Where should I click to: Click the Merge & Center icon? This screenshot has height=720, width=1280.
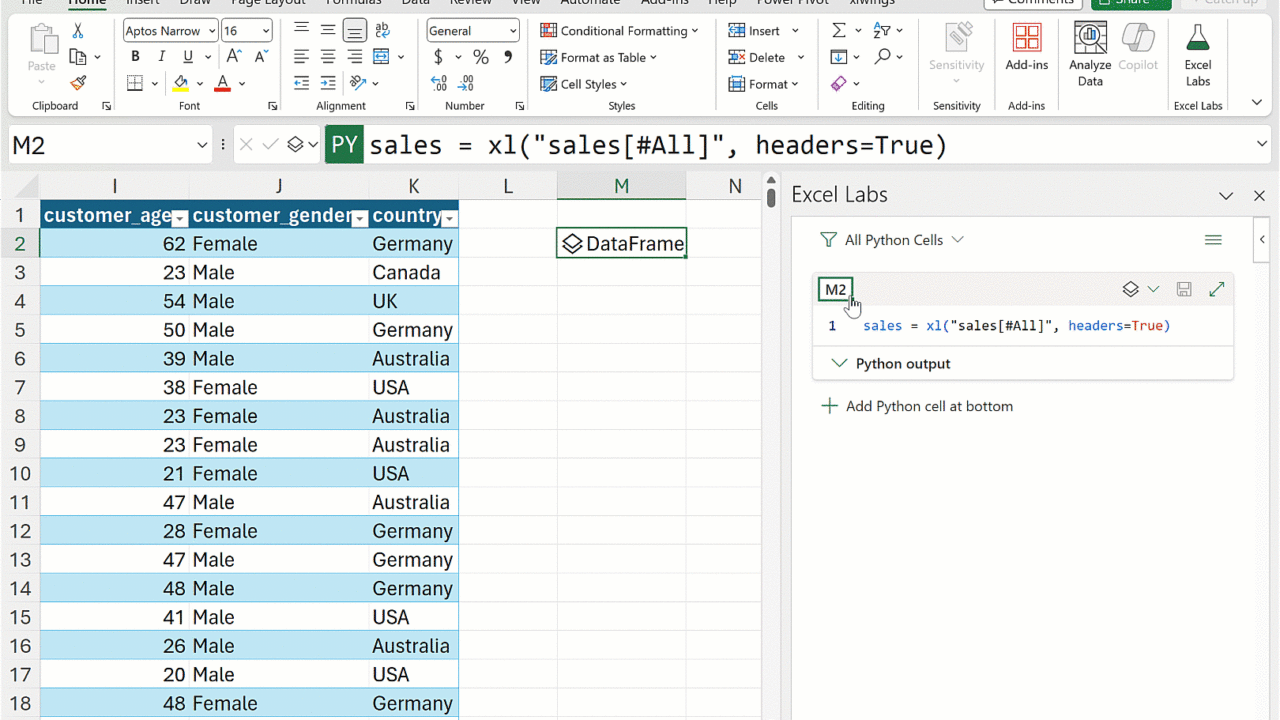coord(381,57)
